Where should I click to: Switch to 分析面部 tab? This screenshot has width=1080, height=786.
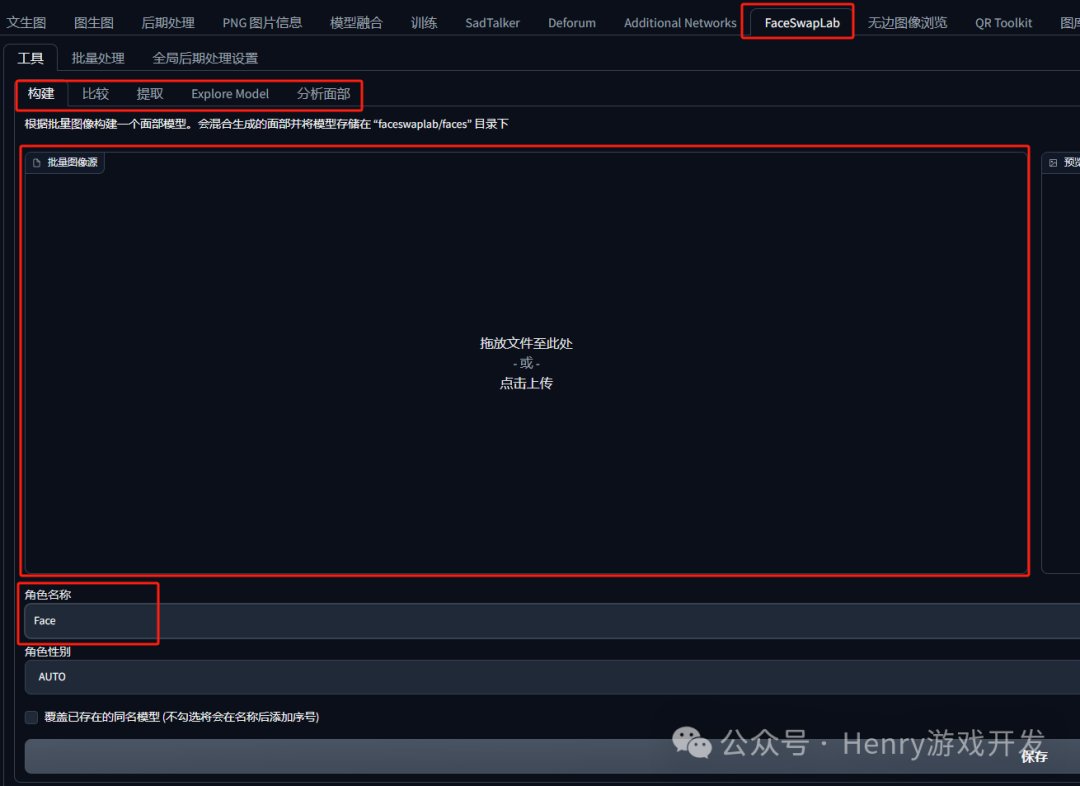323,94
